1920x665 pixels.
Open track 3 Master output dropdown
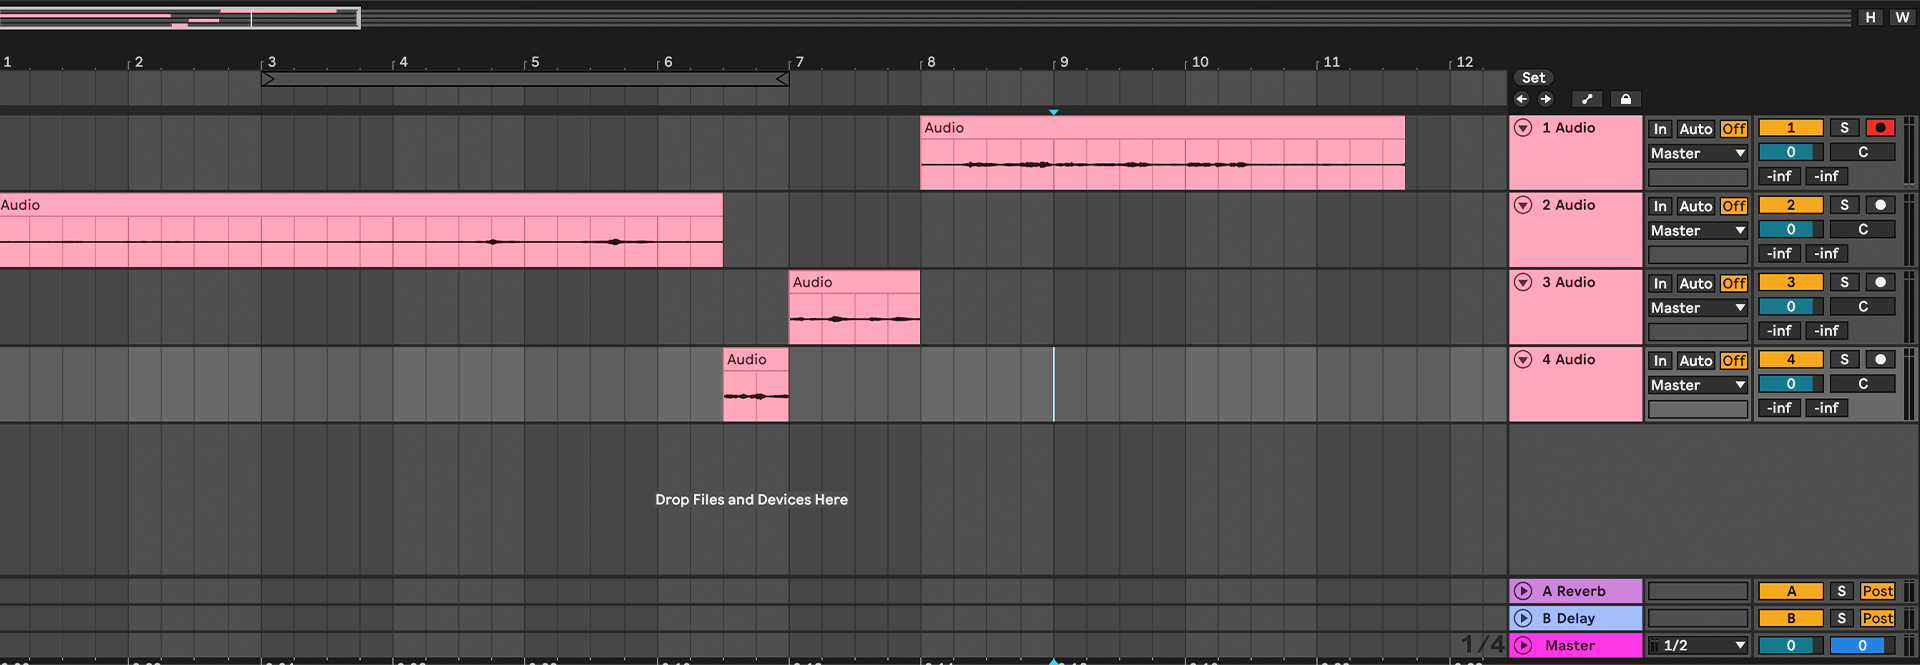(1698, 308)
